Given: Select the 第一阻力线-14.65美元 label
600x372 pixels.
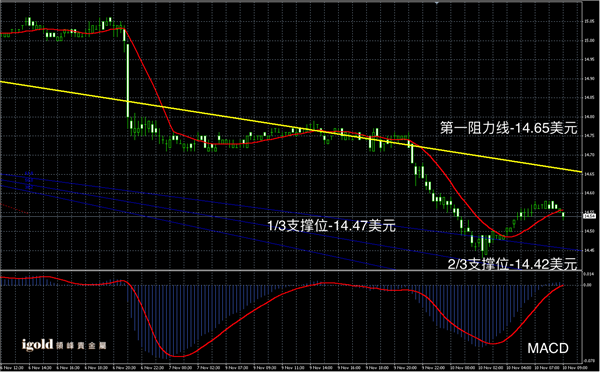Looking at the screenshot, I should [x=508, y=128].
